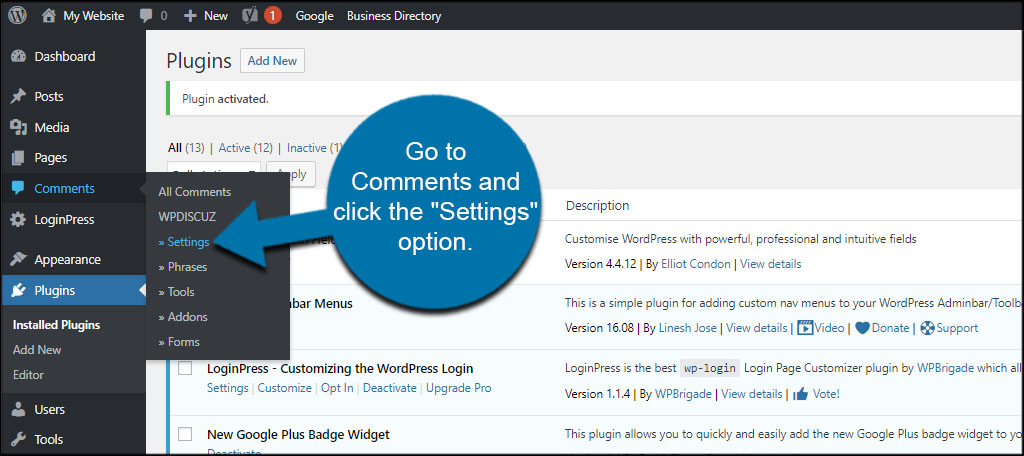Viewport: 1024px width, 456px height.
Task: Open All Comments in the flyout
Action: (x=195, y=192)
